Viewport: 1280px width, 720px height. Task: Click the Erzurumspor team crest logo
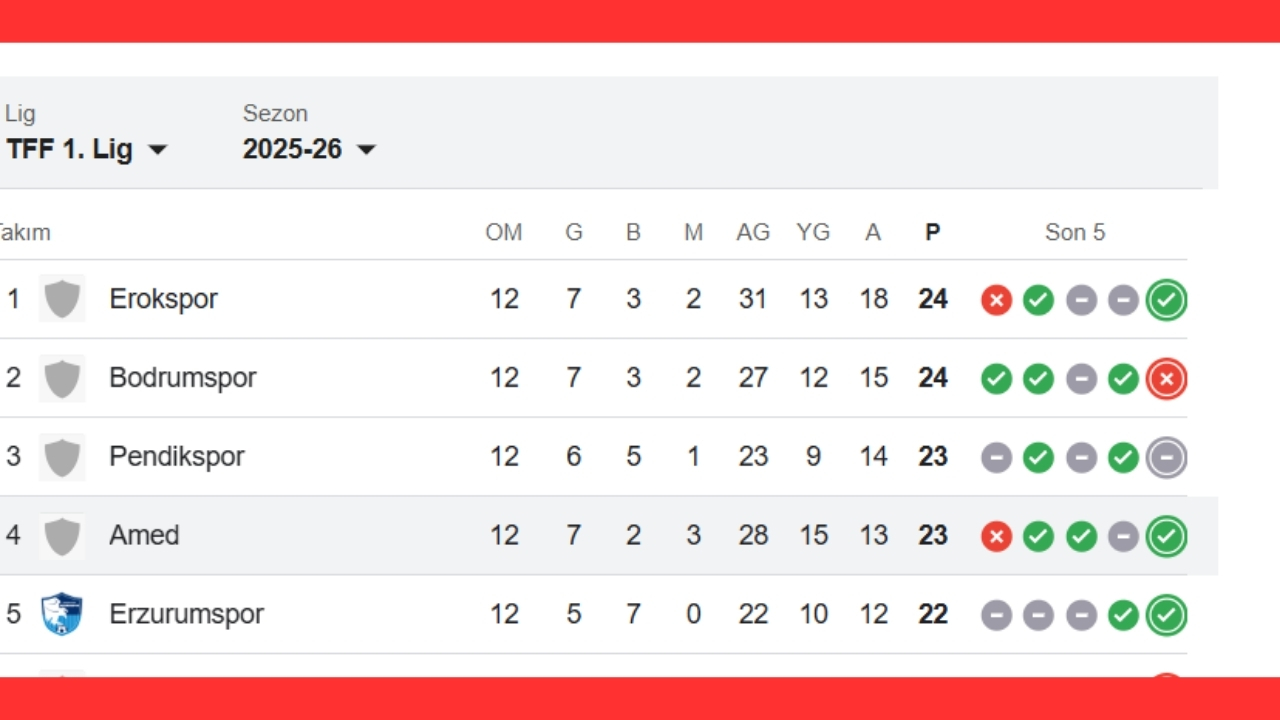pyautogui.click(x=62, y=614)
